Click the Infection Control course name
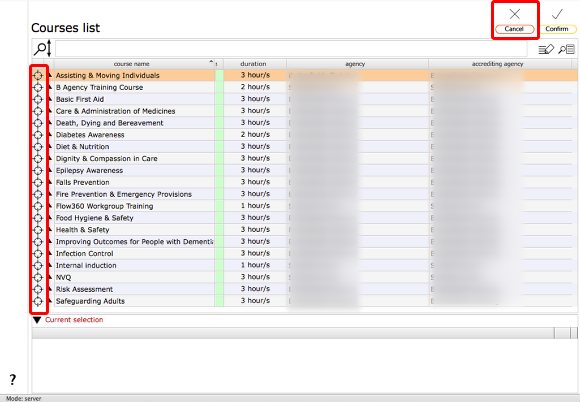 tap(84, 253)
